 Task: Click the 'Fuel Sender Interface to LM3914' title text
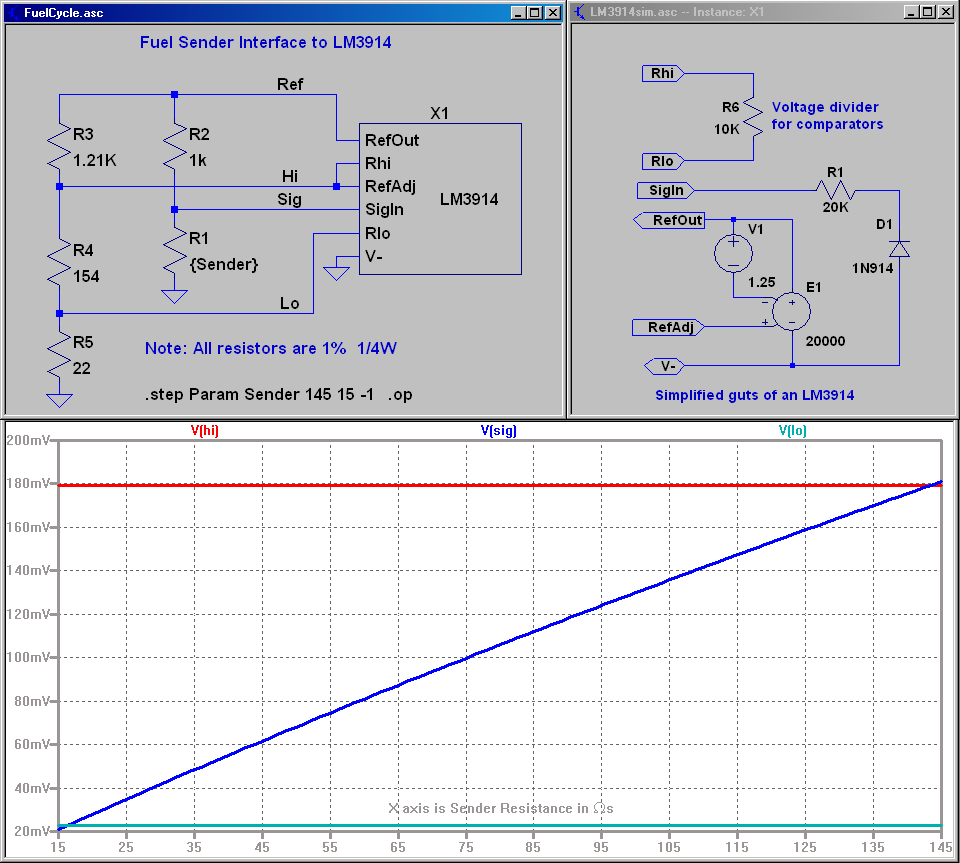click(266, 42)
